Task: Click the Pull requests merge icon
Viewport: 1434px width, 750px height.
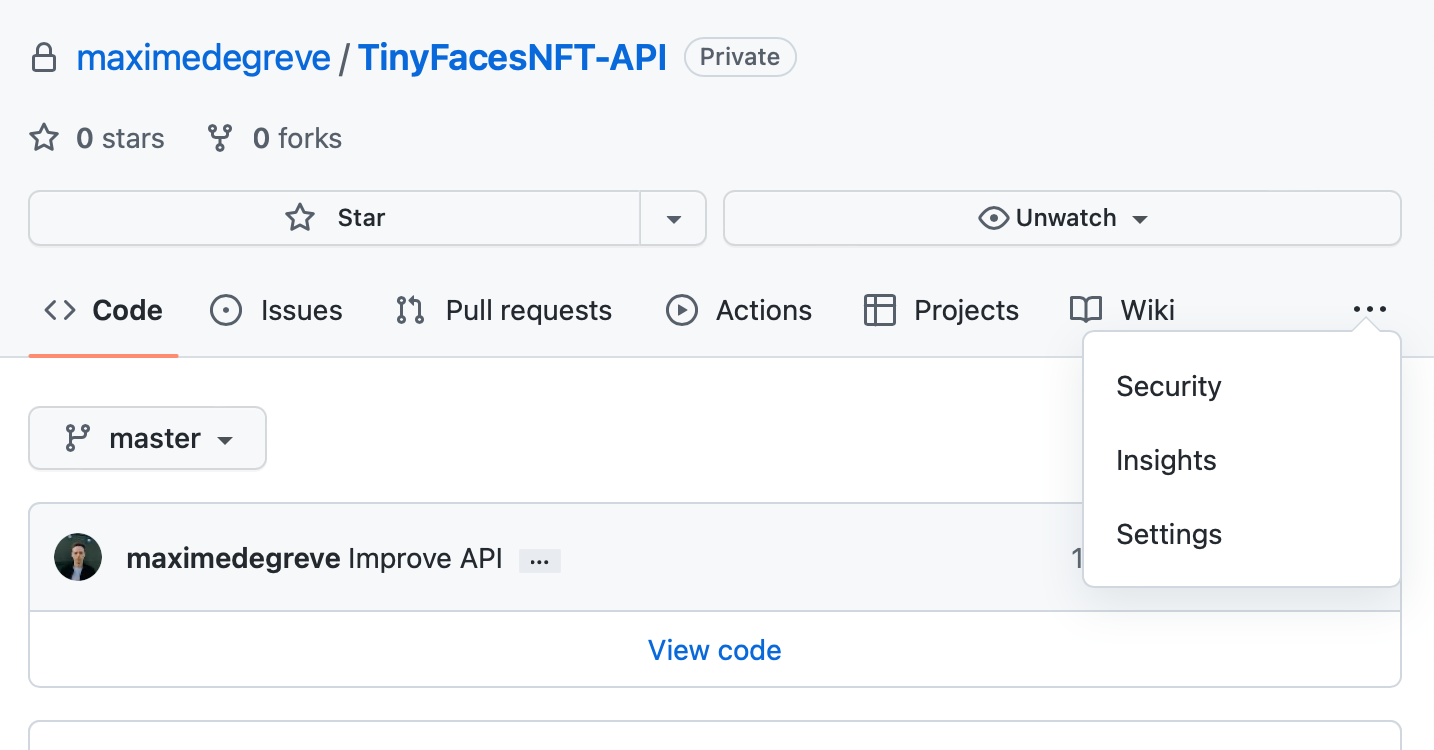Action: [410, 311]
